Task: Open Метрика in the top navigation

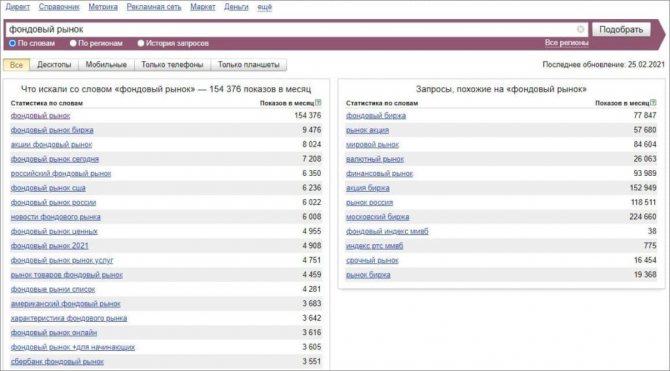Action: pos(103,7)
